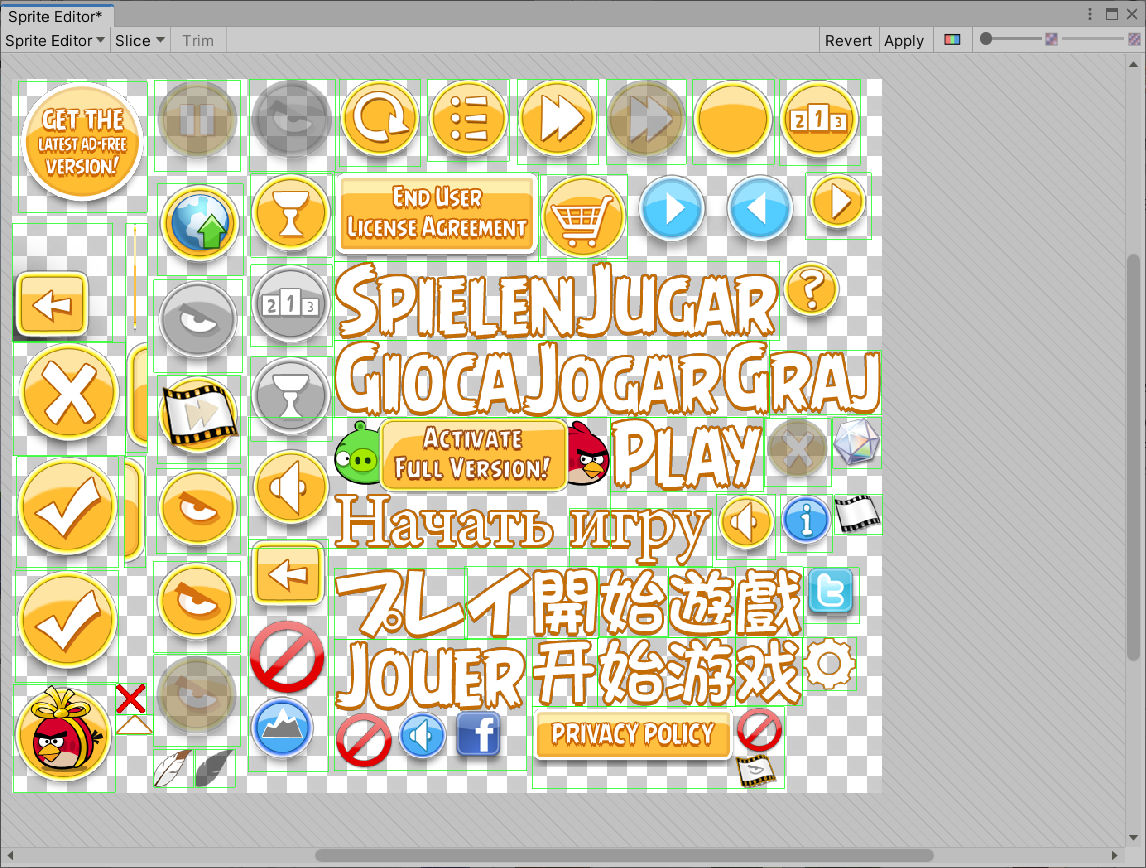Select the small red X sprite
Viewport: 1146px width, 868px height.
click(x=131, y=699)
